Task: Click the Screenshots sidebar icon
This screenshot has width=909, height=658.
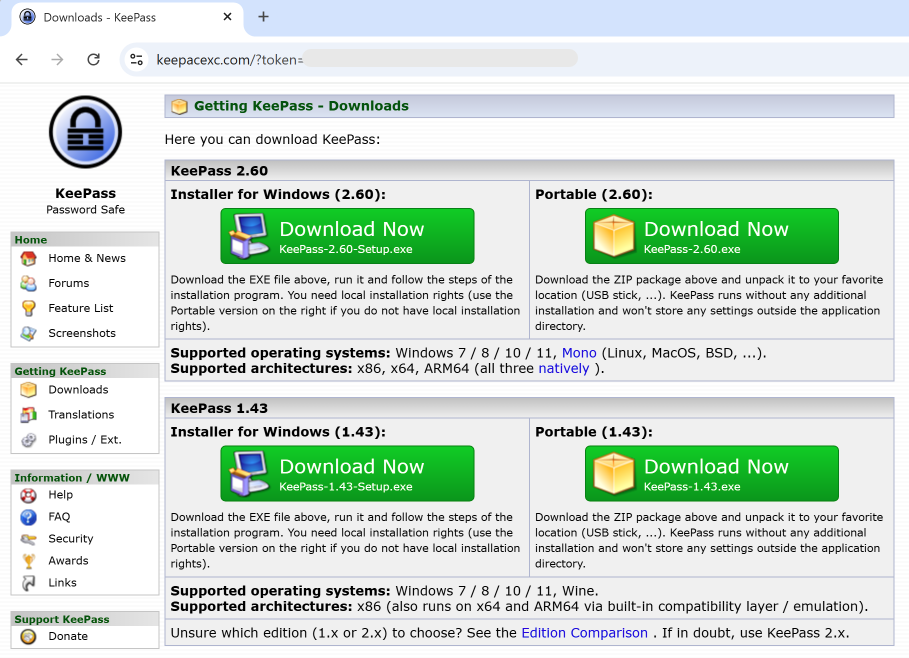Action: click(x=29, y=333)
